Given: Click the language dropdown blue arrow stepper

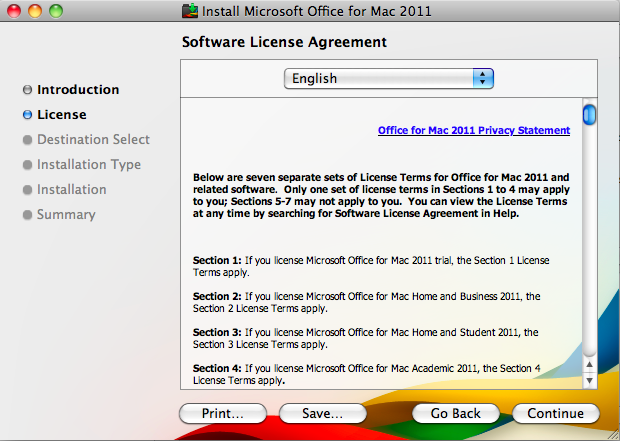Looking at the screenshot, I should point(483,78).
